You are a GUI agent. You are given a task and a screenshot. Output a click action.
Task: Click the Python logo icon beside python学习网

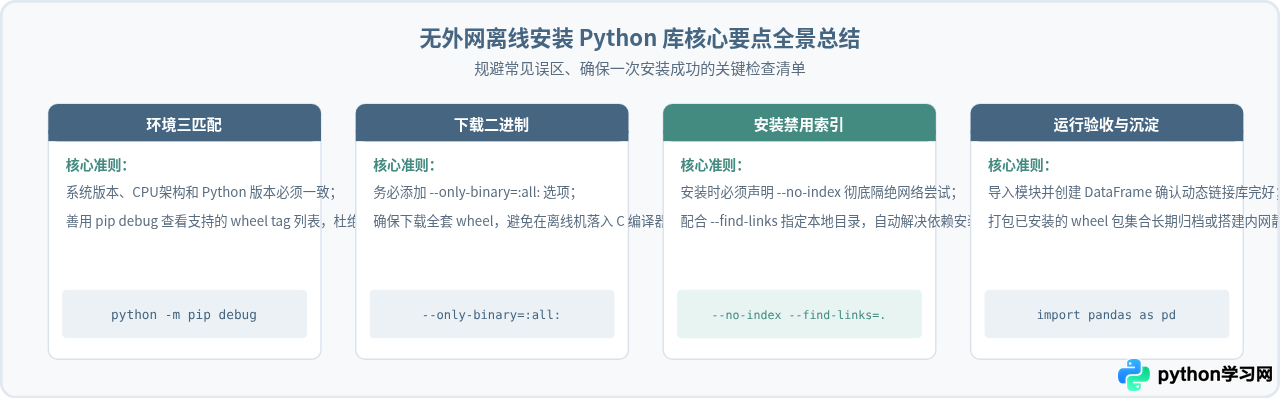(x=1134, y=375)
